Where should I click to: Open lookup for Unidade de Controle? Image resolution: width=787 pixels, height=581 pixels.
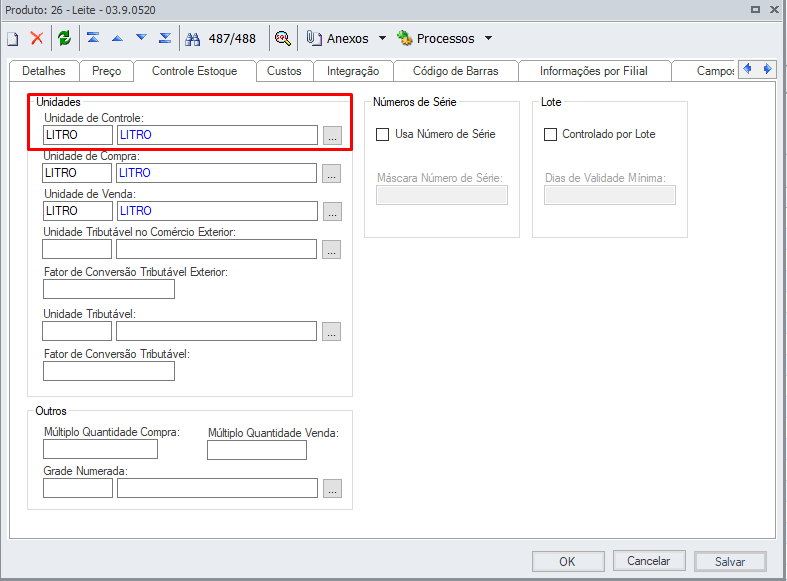coord(332,135)
